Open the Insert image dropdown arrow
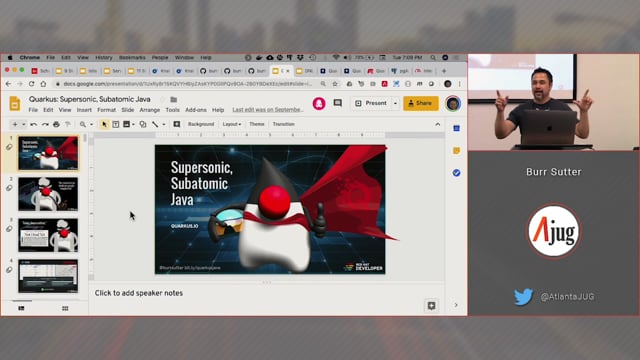This screenshot has width=640, height=360. tap(133, 124)
